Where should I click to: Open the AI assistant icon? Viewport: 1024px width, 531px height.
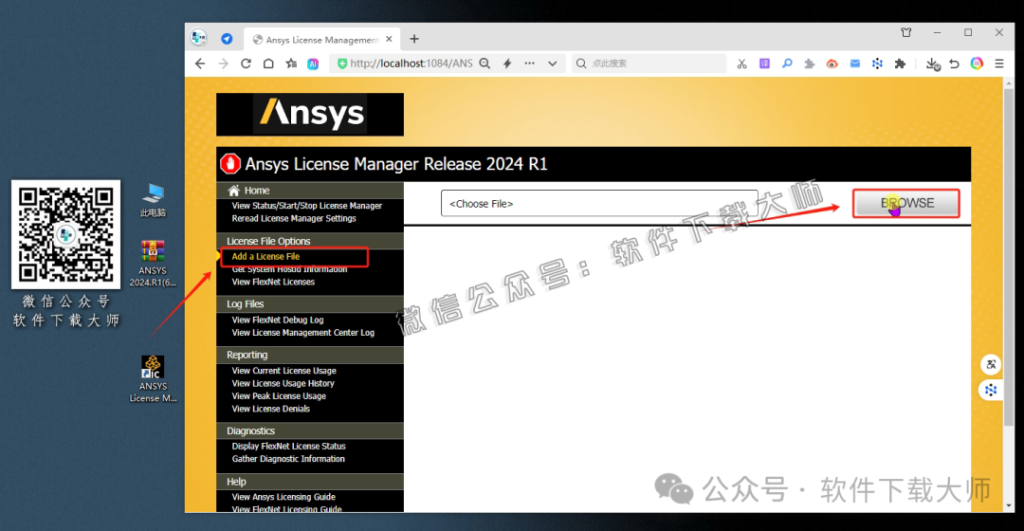point(313,64)
